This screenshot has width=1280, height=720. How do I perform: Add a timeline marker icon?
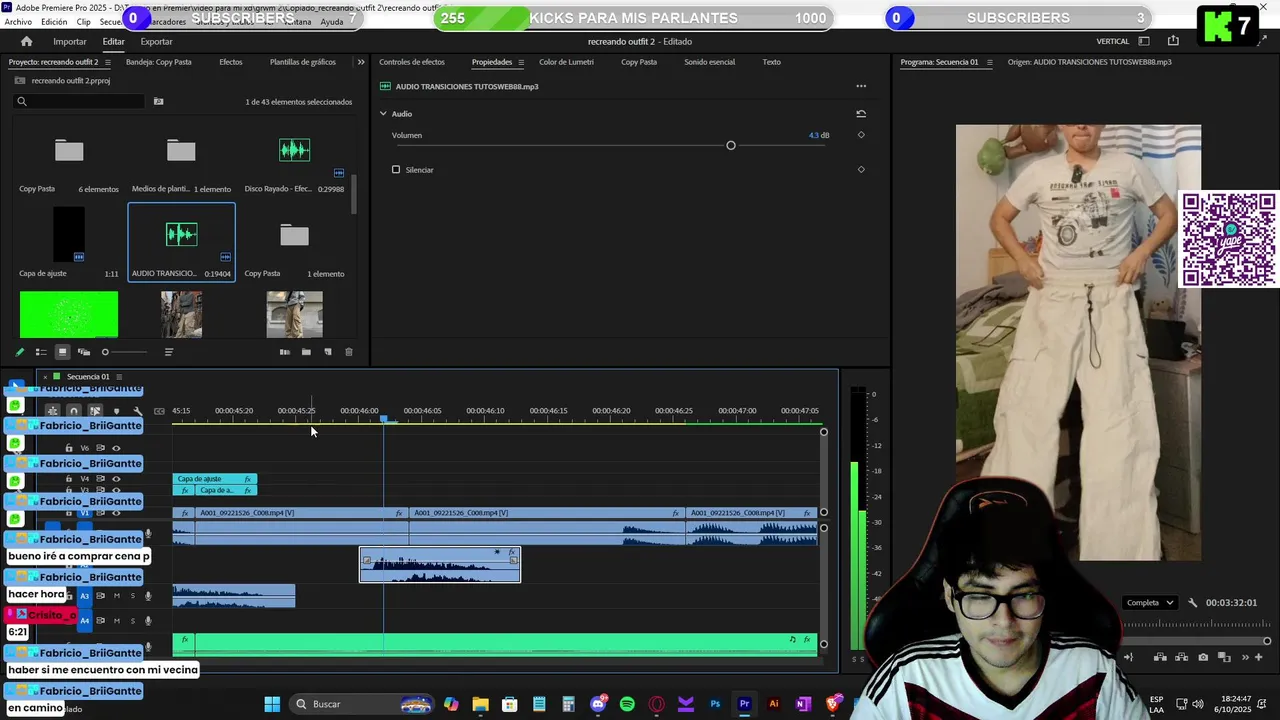(x=116, y=411)
